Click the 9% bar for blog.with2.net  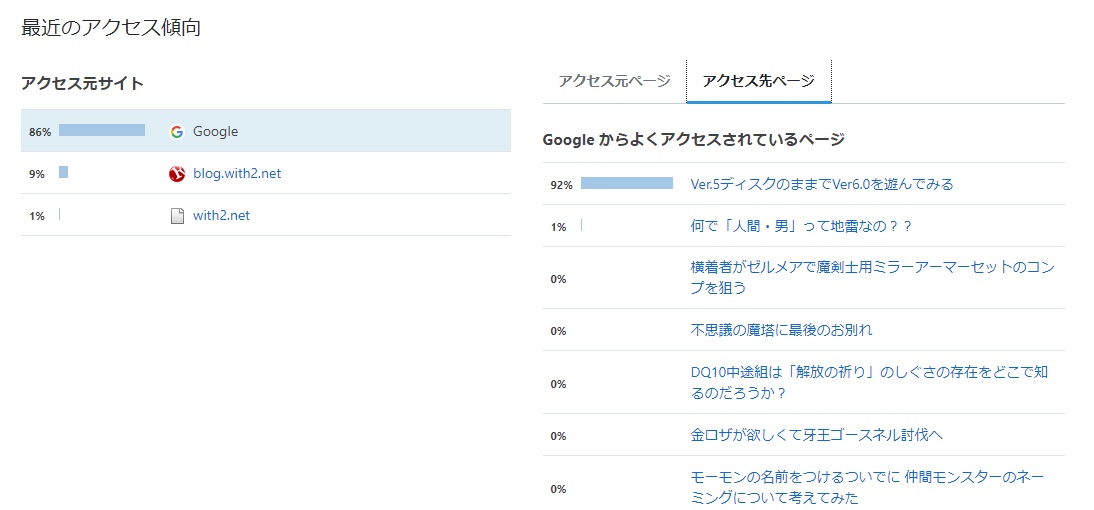tap(63, 172)
